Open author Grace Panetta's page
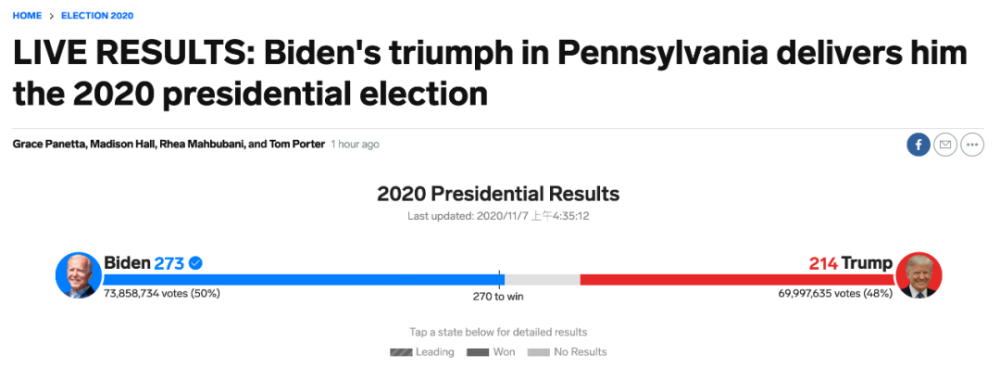1000x368 pixels. point(48,145)
